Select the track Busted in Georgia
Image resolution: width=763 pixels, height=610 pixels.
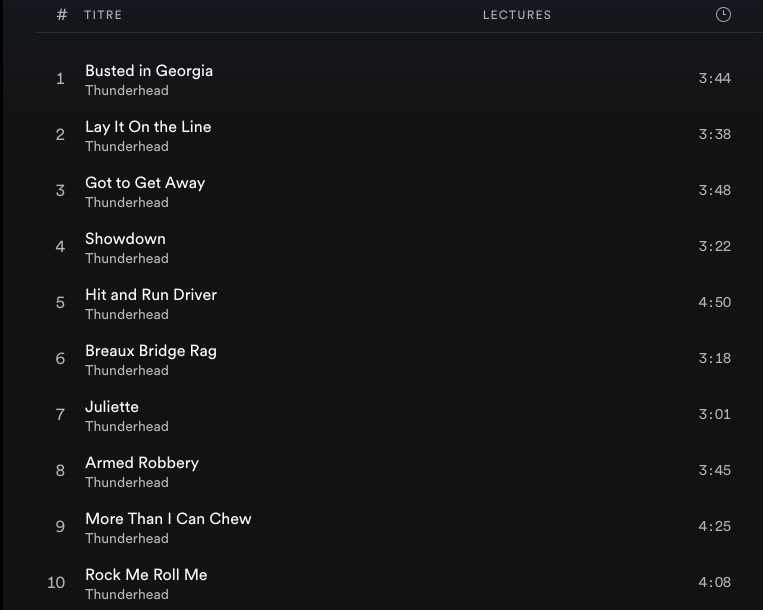149,71
